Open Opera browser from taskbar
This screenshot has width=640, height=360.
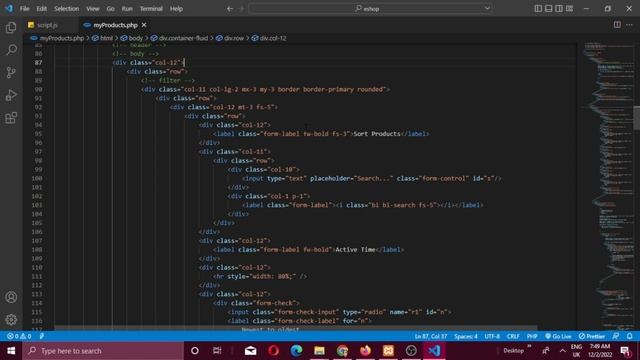[273, 351]
